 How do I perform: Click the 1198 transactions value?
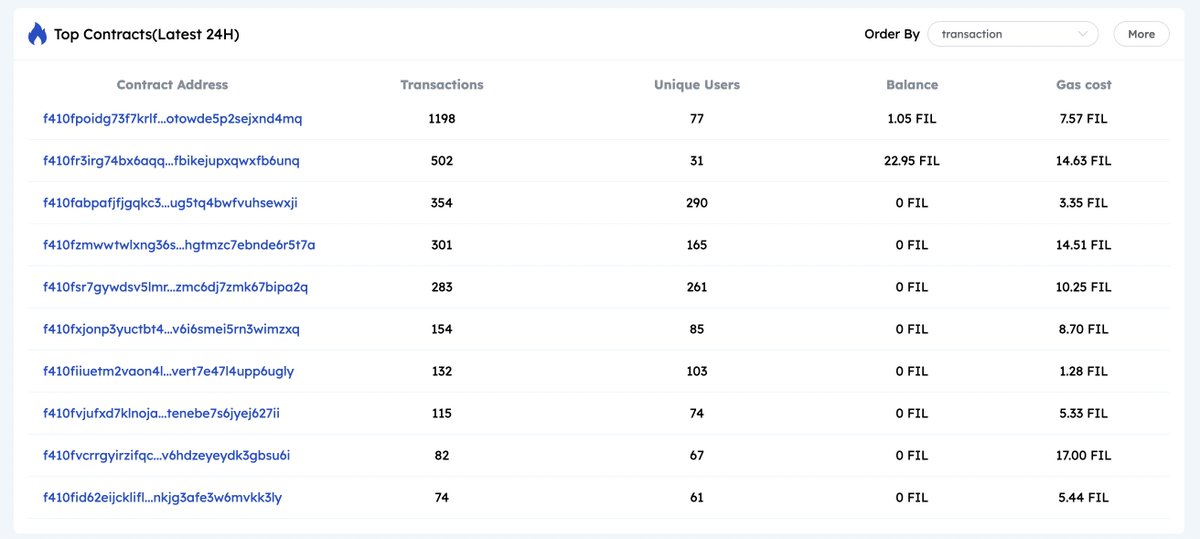coord(441,118)
